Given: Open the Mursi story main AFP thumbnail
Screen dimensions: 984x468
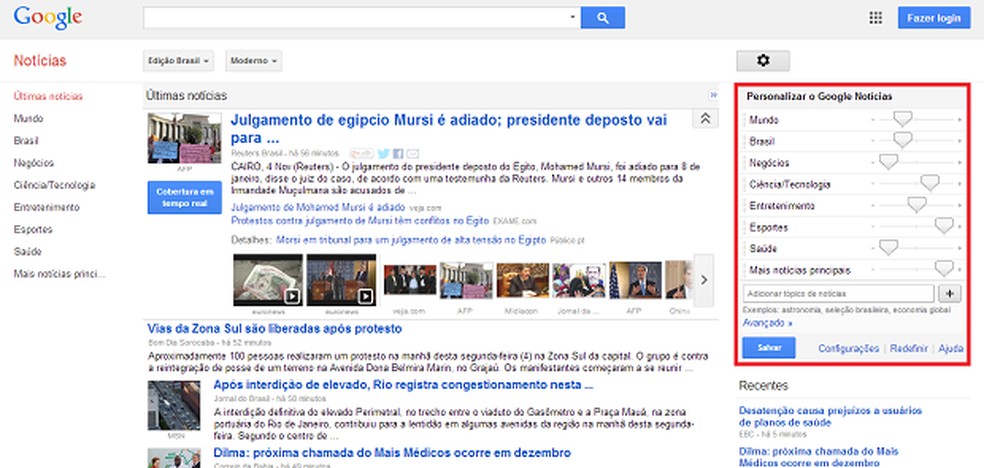Looking at the screenshot, I should (184, 138).
